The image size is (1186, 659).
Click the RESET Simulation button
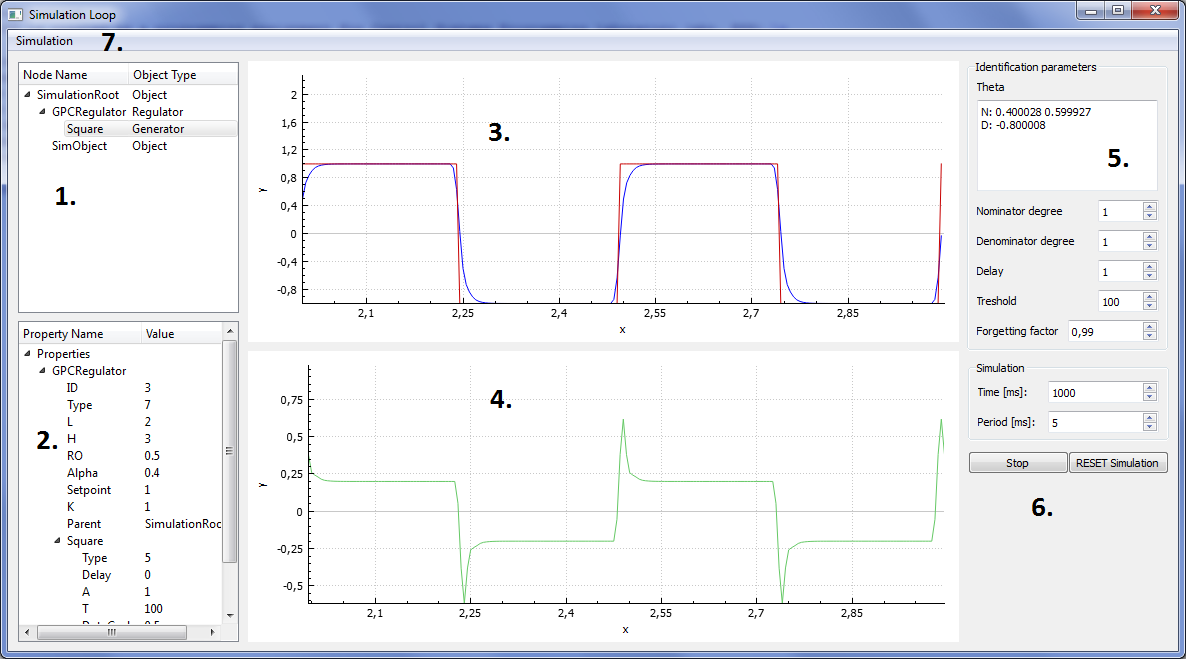[x=1117, y=463]
